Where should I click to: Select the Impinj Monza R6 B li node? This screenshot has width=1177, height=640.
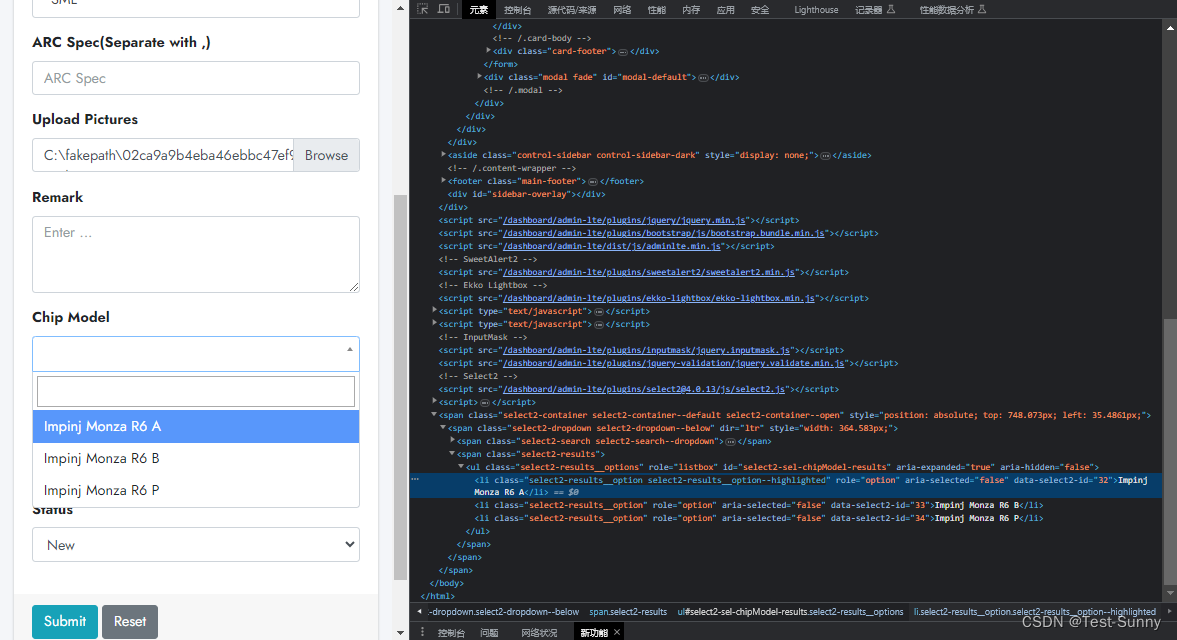(759, 506)
